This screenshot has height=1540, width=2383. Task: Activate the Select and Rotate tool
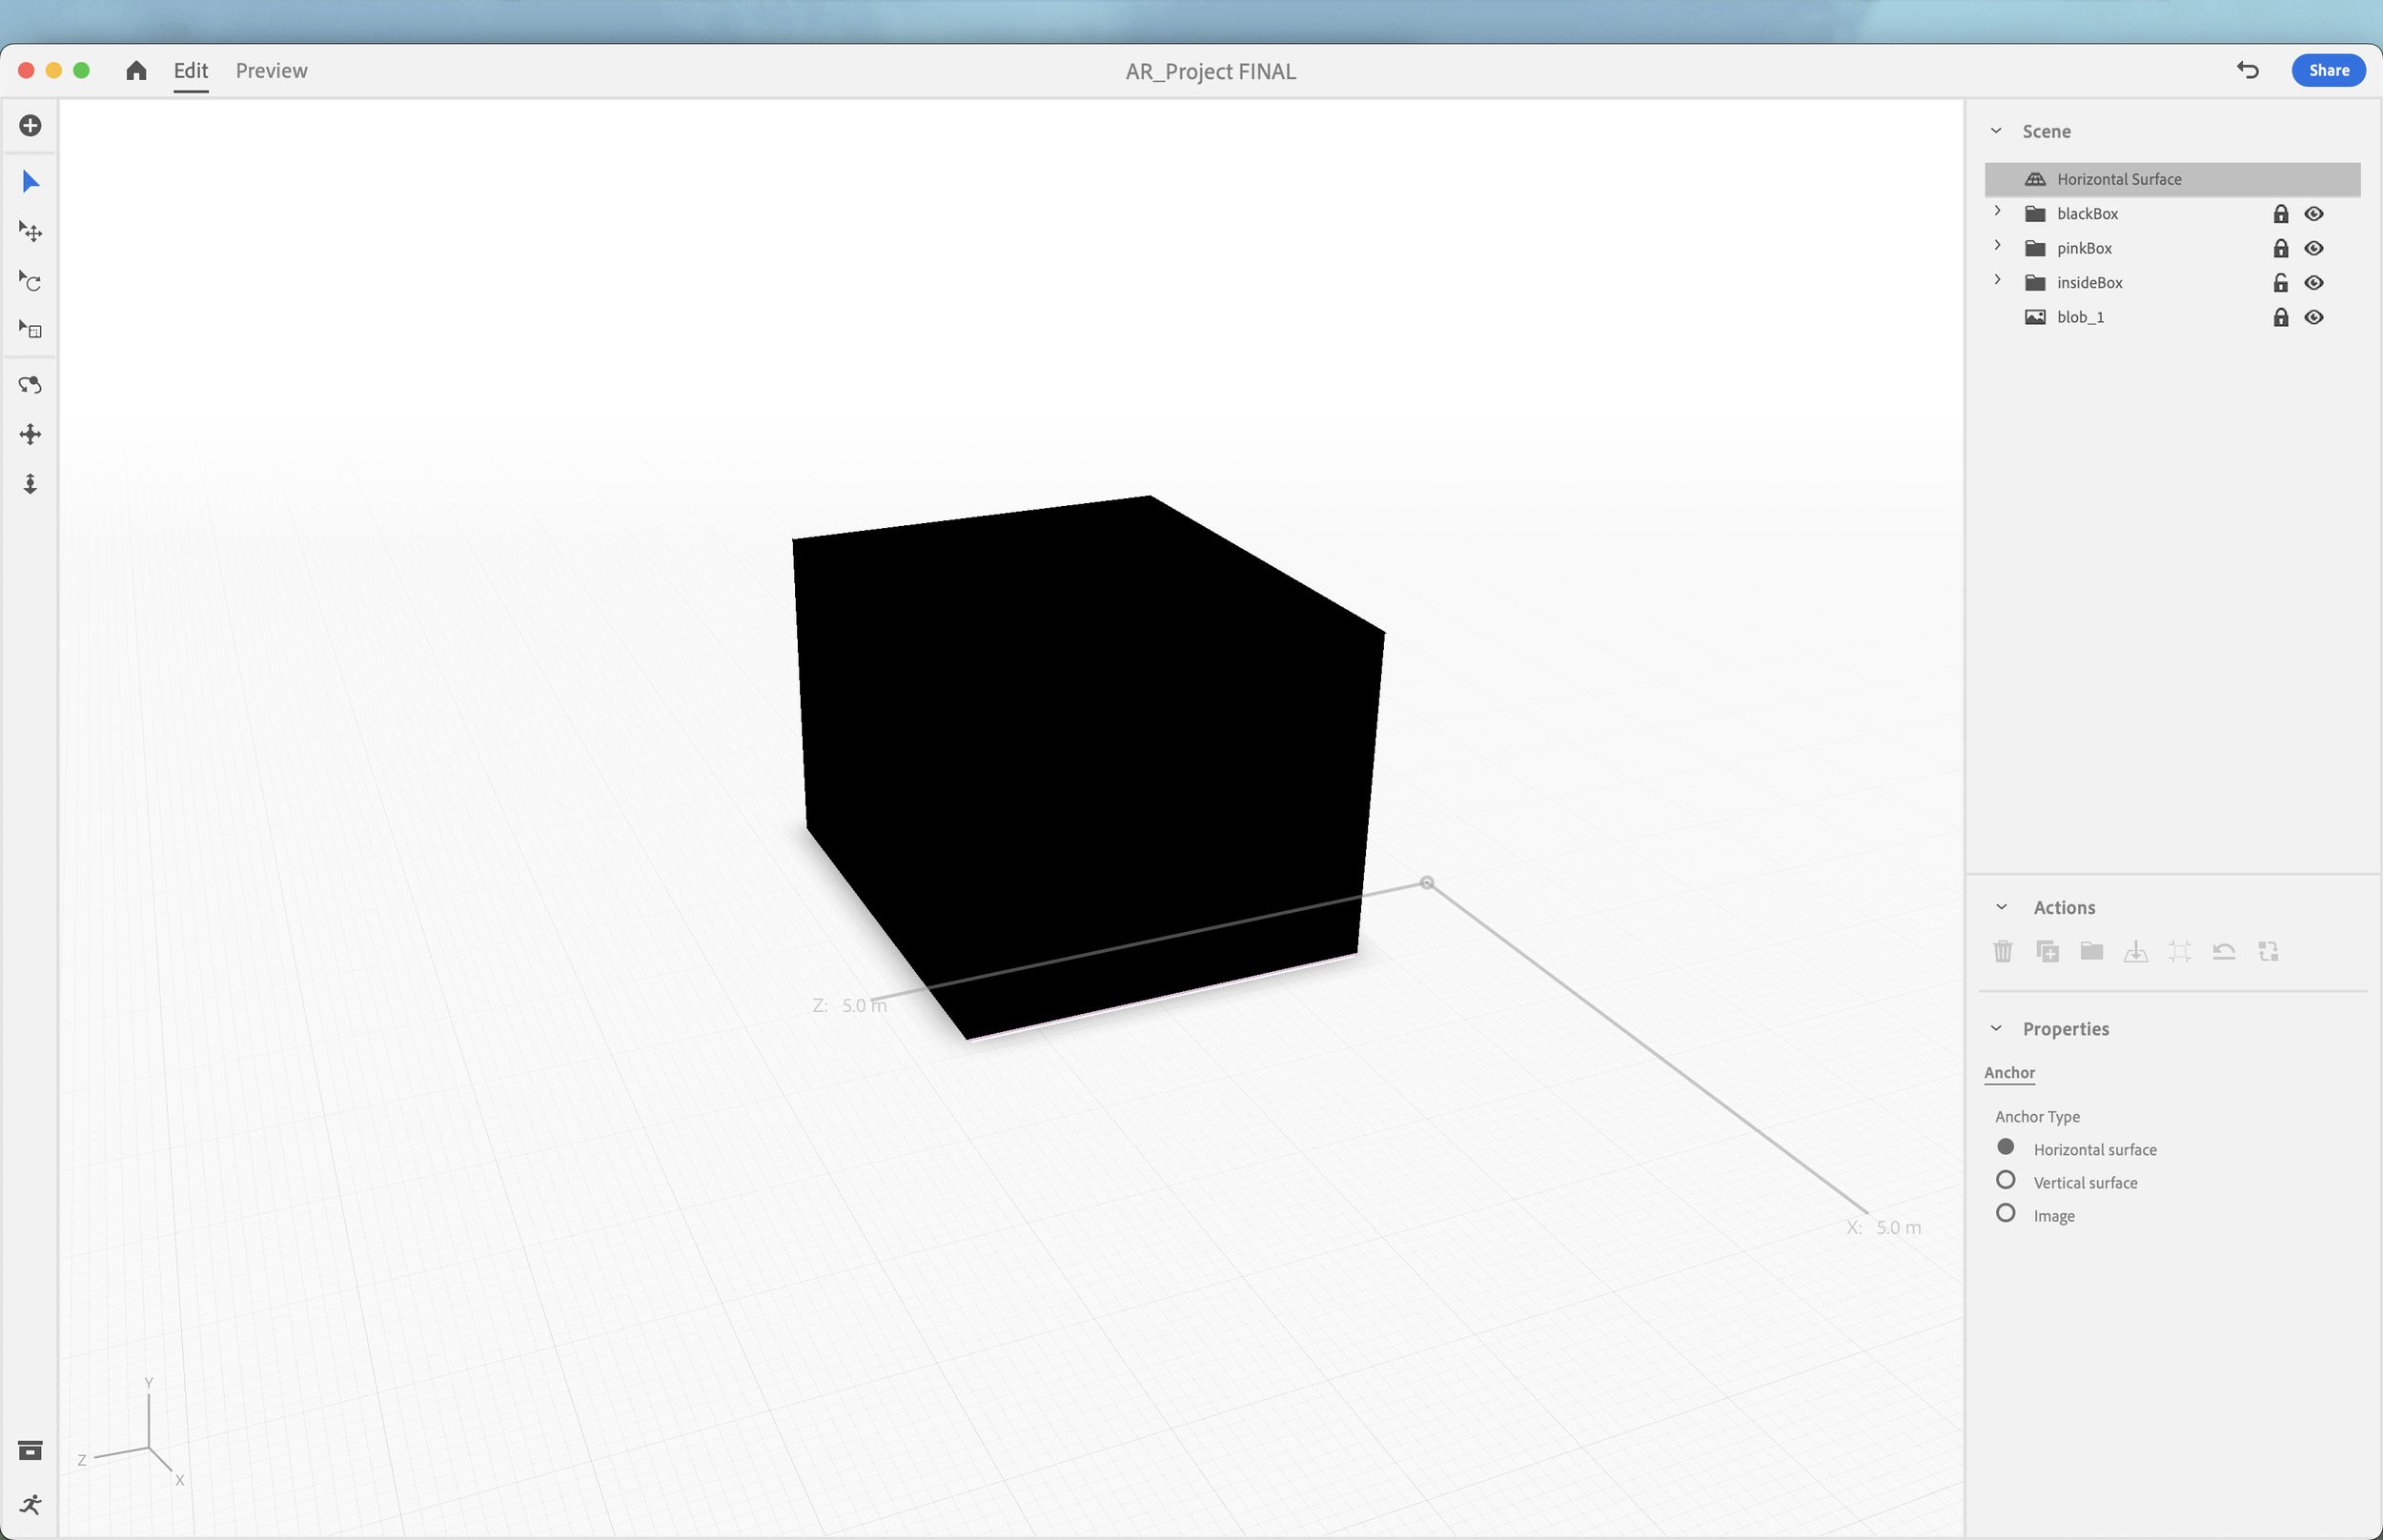[30, 281]
